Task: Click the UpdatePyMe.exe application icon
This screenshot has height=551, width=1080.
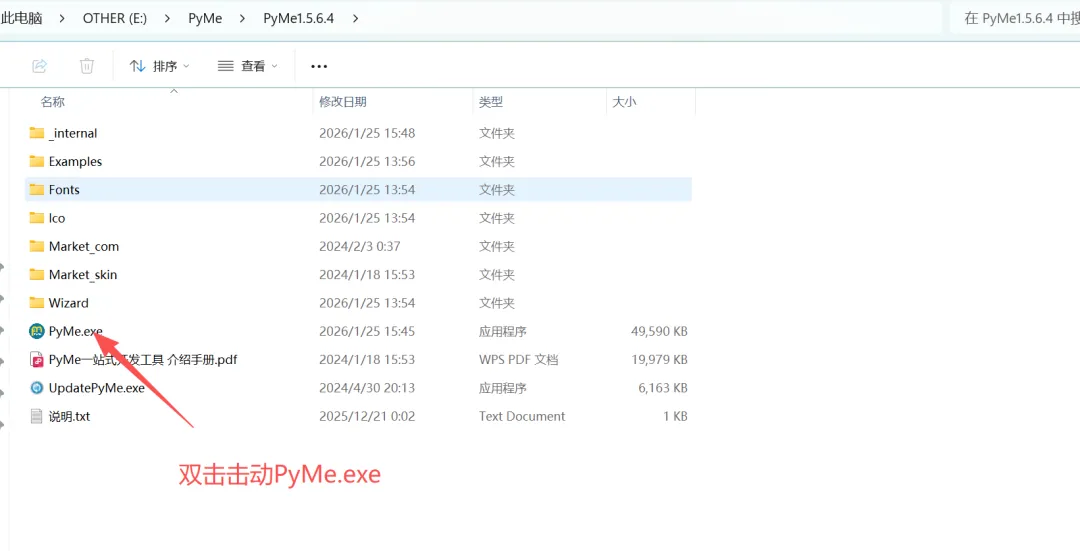Action: 37,388
